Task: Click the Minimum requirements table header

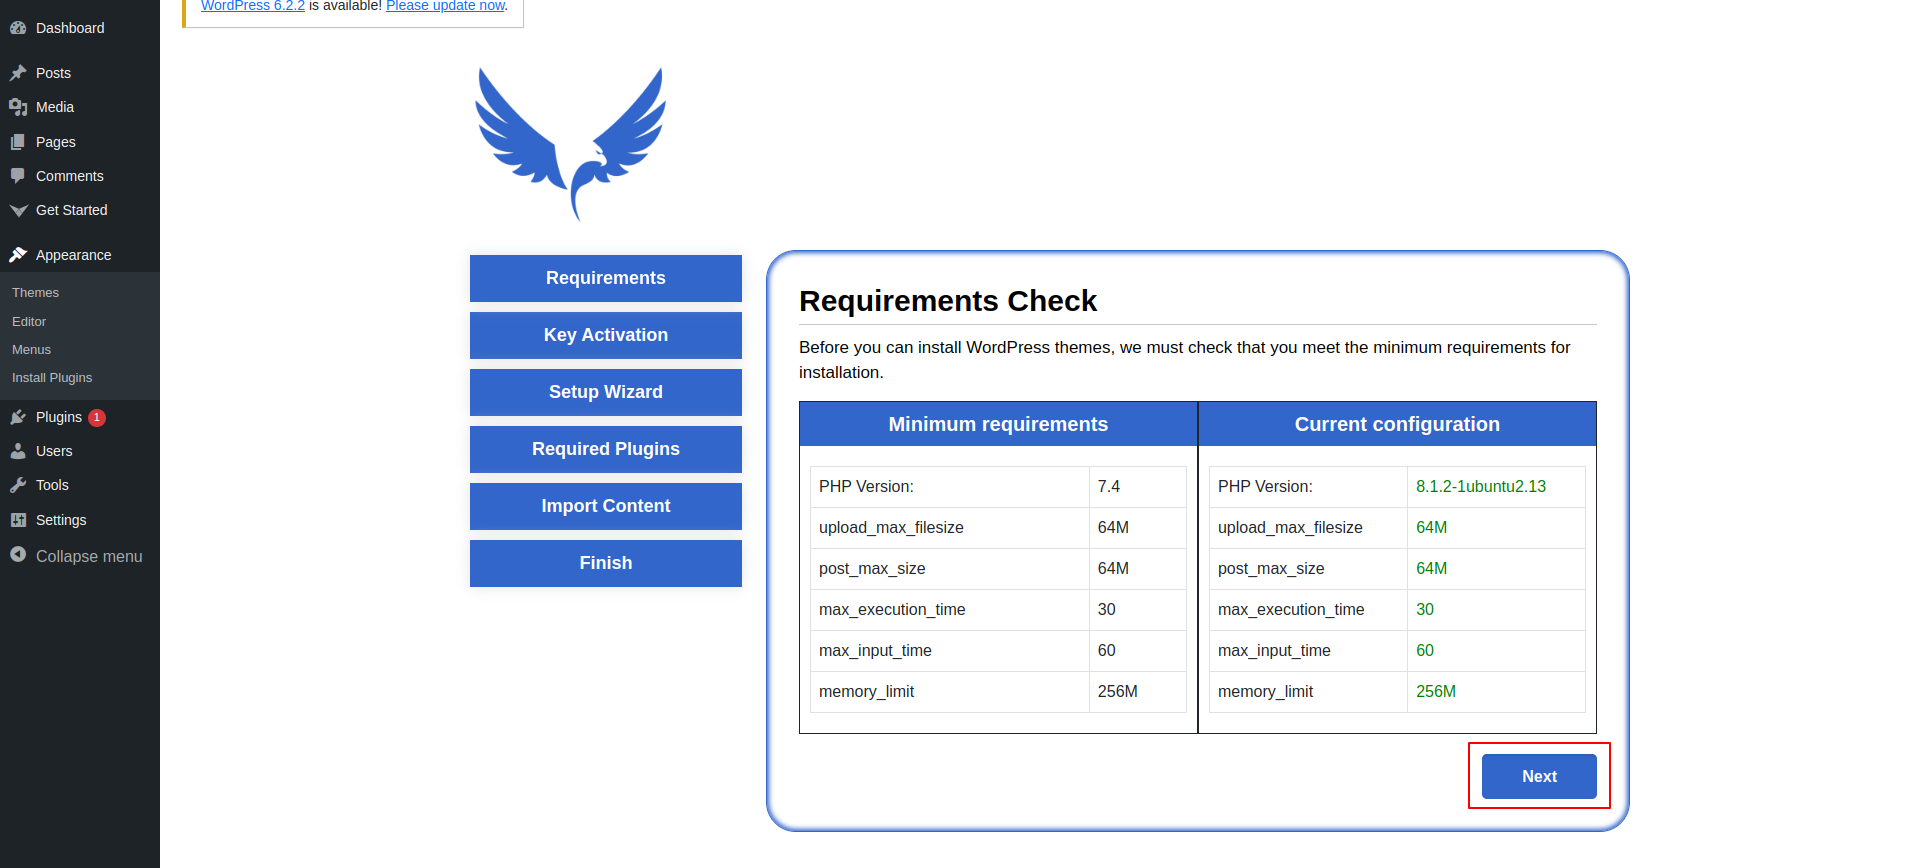Action: pos(998,424)
